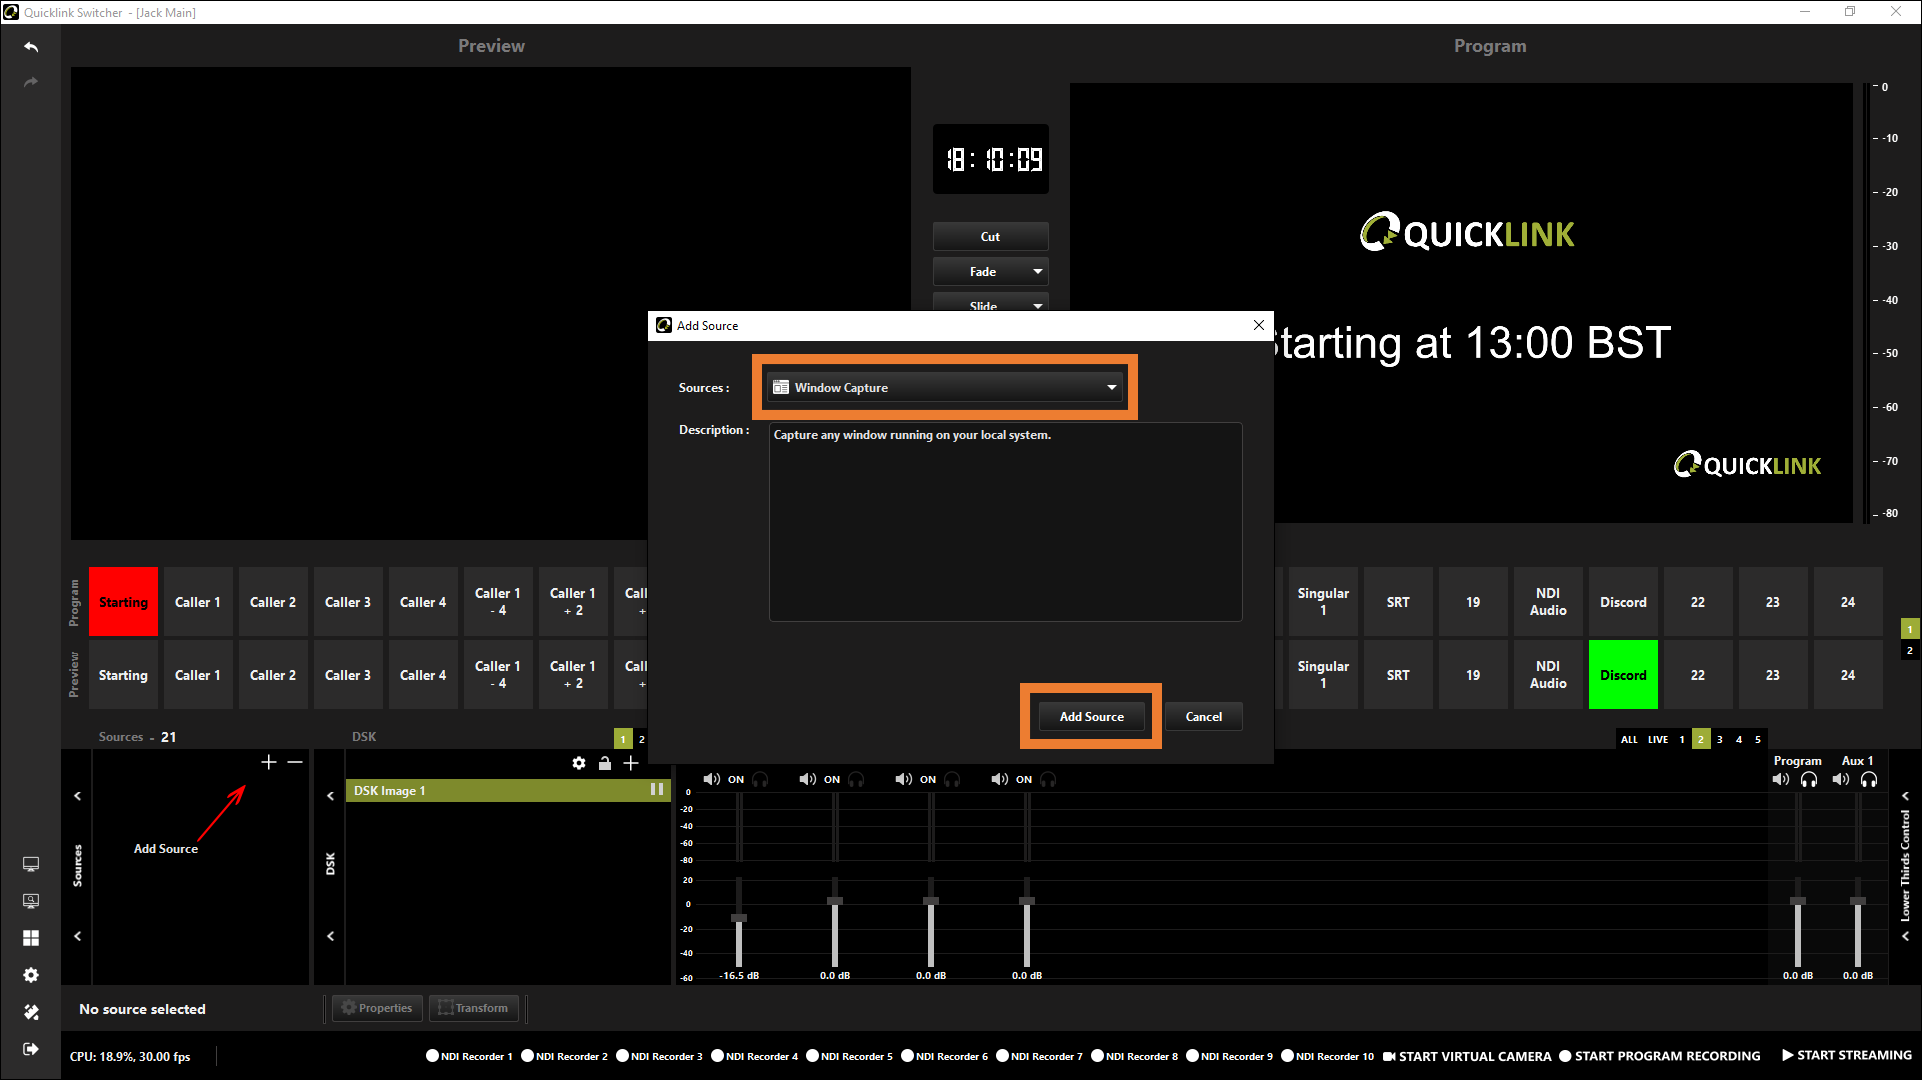Mute the Program output speaker icon
The height and width of the screenshot is (1080, 1922).
[1781, 780]
